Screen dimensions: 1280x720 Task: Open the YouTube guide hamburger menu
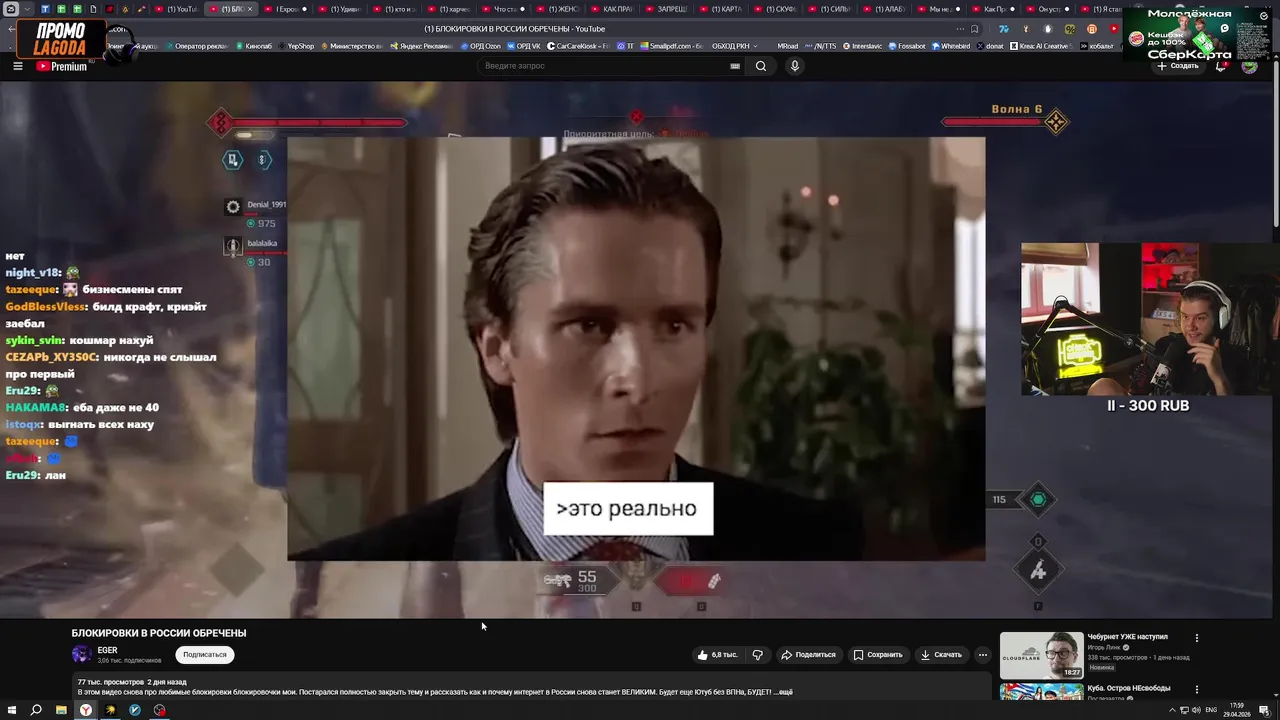click(x=18, y=66)
